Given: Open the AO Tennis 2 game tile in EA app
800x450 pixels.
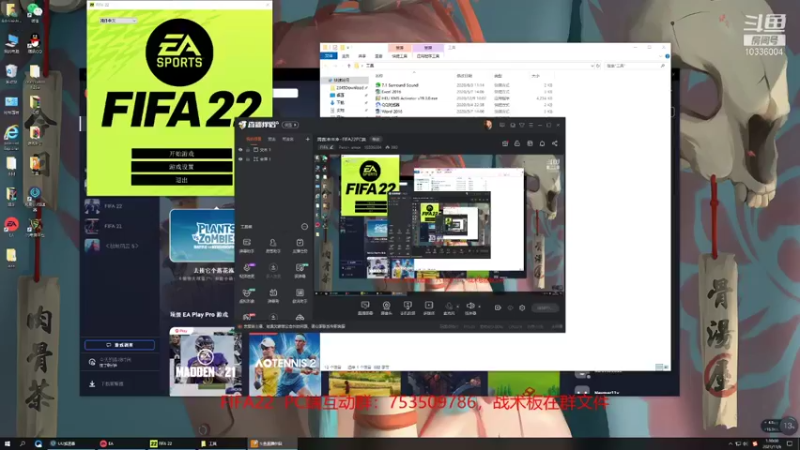Looking at the screenshot, I should [284, 364].
